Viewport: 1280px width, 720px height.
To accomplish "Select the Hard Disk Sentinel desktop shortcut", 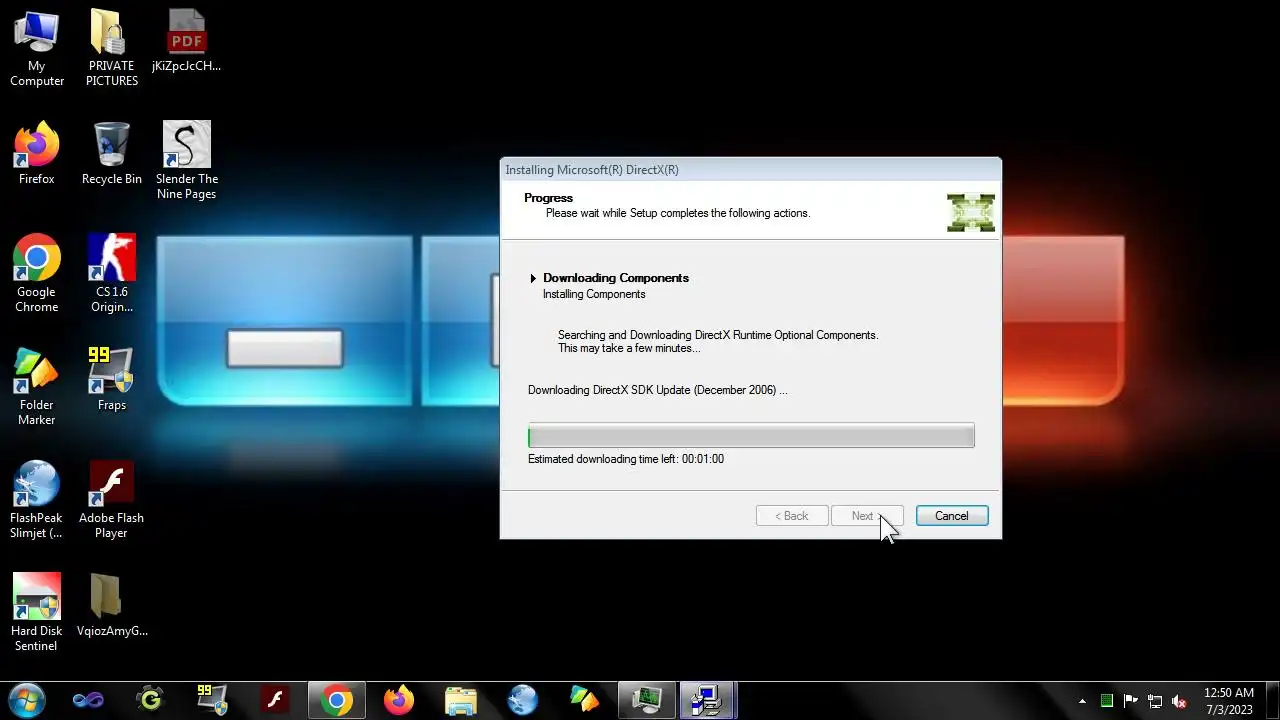I will coord(37,613).
